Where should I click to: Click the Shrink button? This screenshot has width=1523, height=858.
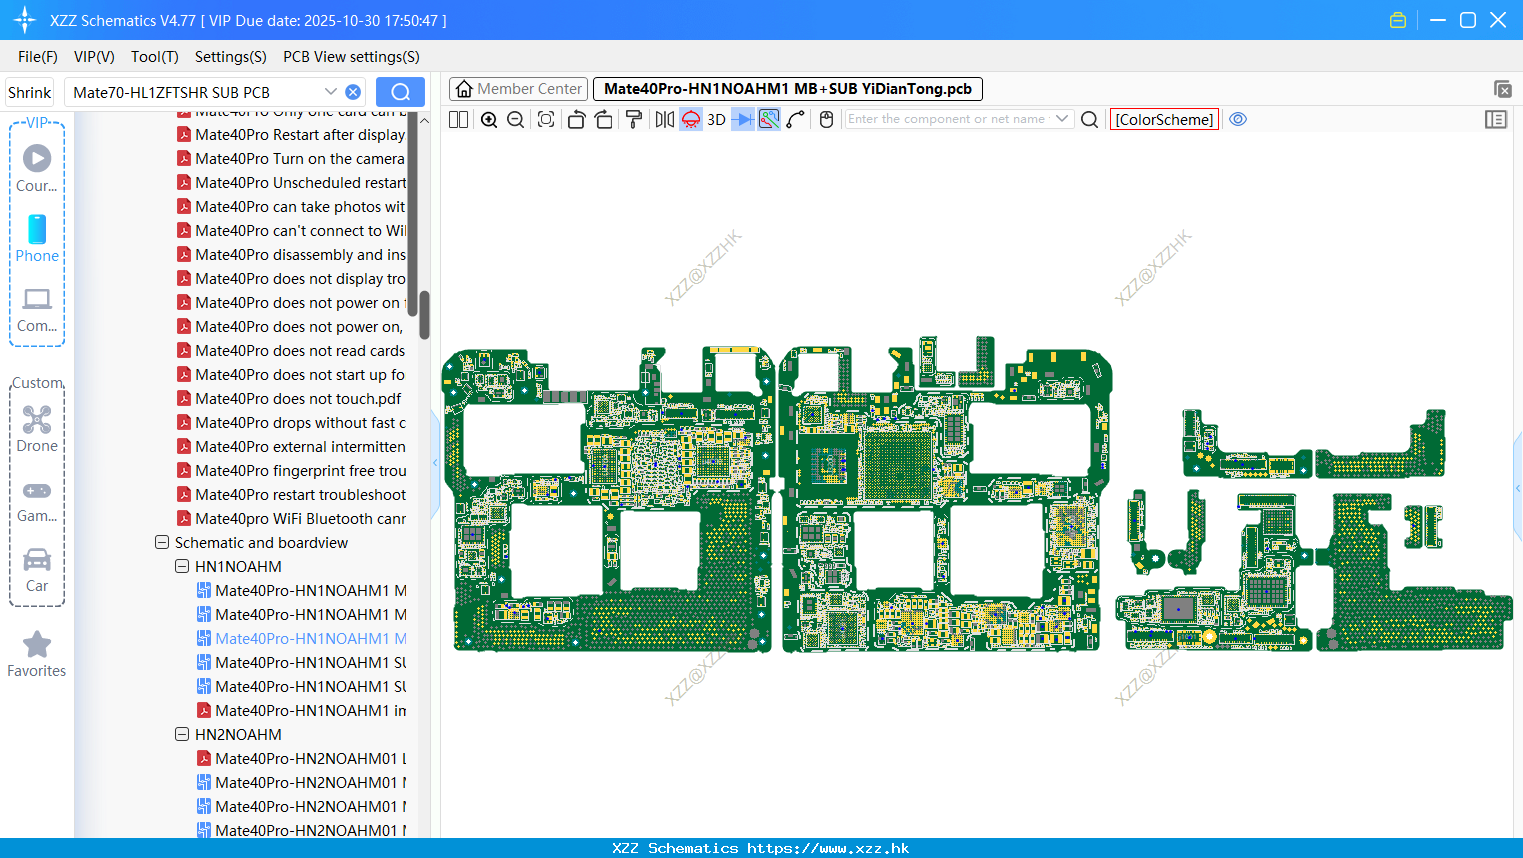[29, 92]
